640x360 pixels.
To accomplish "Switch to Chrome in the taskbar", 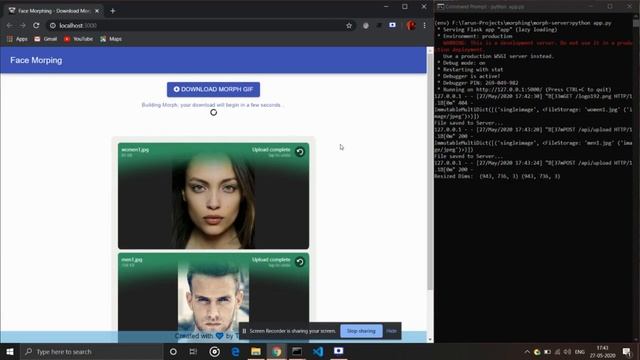I will 276,351.
